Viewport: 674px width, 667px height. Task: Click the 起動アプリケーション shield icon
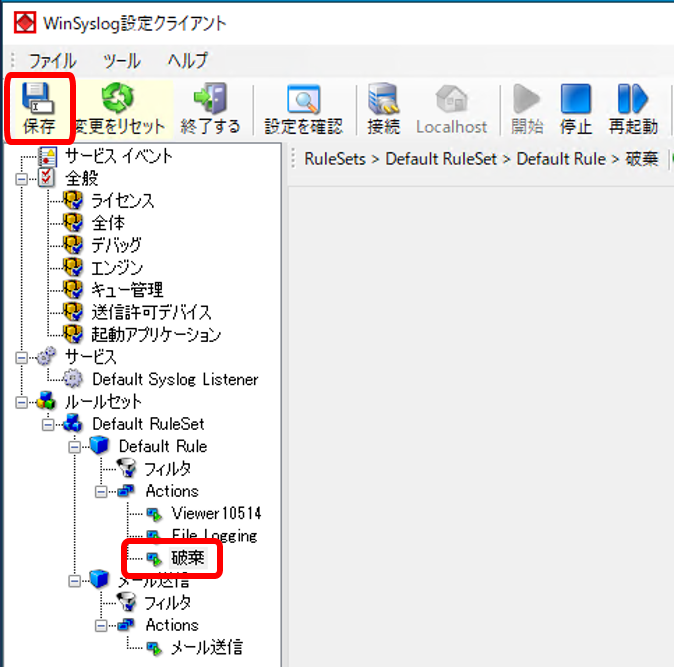[73, 335]
